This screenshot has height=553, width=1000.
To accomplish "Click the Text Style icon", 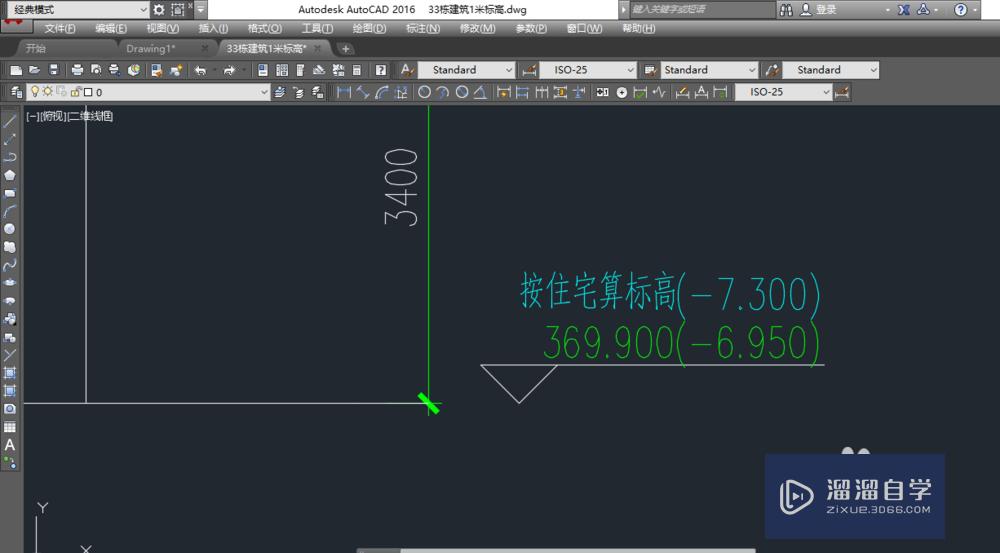I will click(x=406, y=70).
